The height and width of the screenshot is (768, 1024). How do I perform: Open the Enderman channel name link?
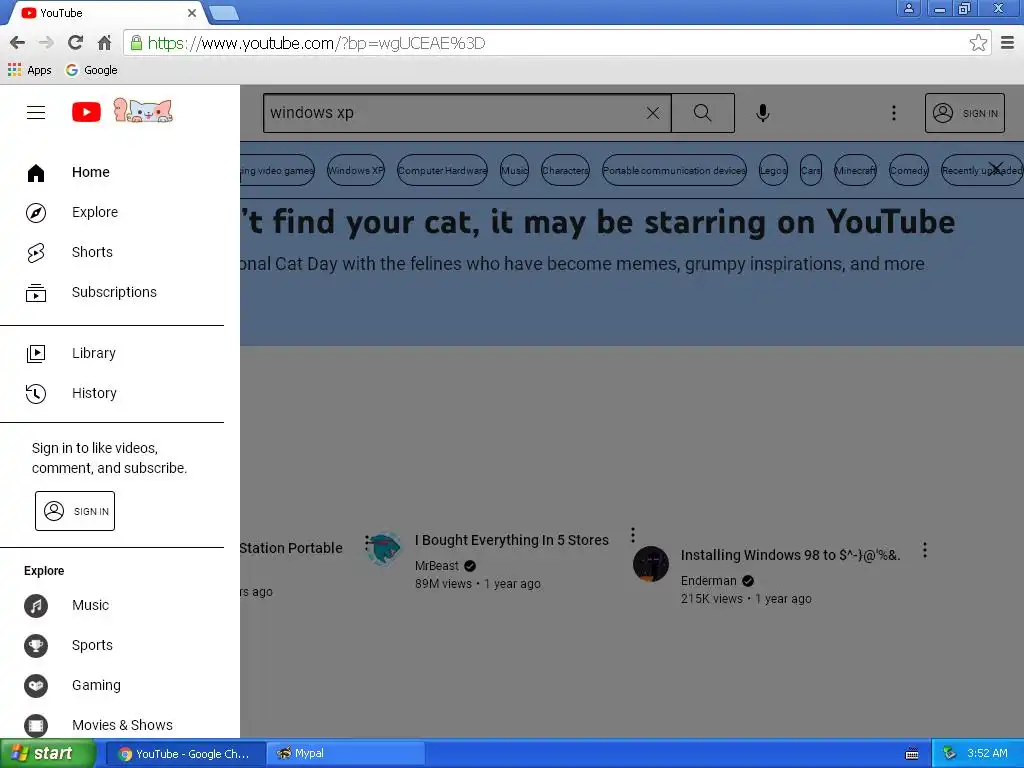click(x=709, y=581)
